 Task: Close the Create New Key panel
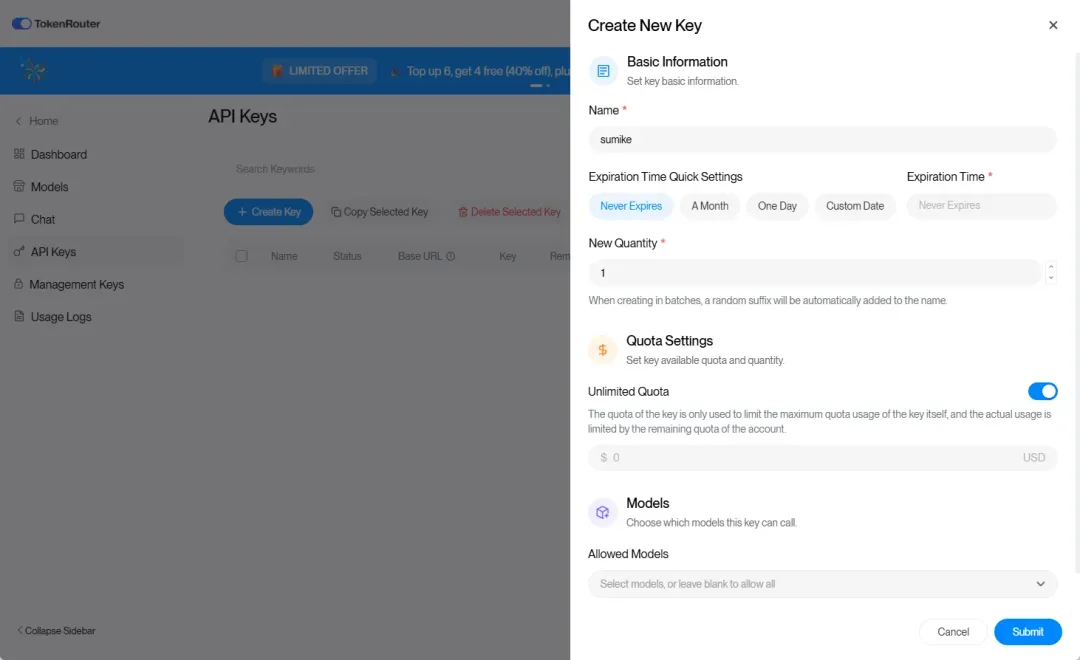[1052, 25]
